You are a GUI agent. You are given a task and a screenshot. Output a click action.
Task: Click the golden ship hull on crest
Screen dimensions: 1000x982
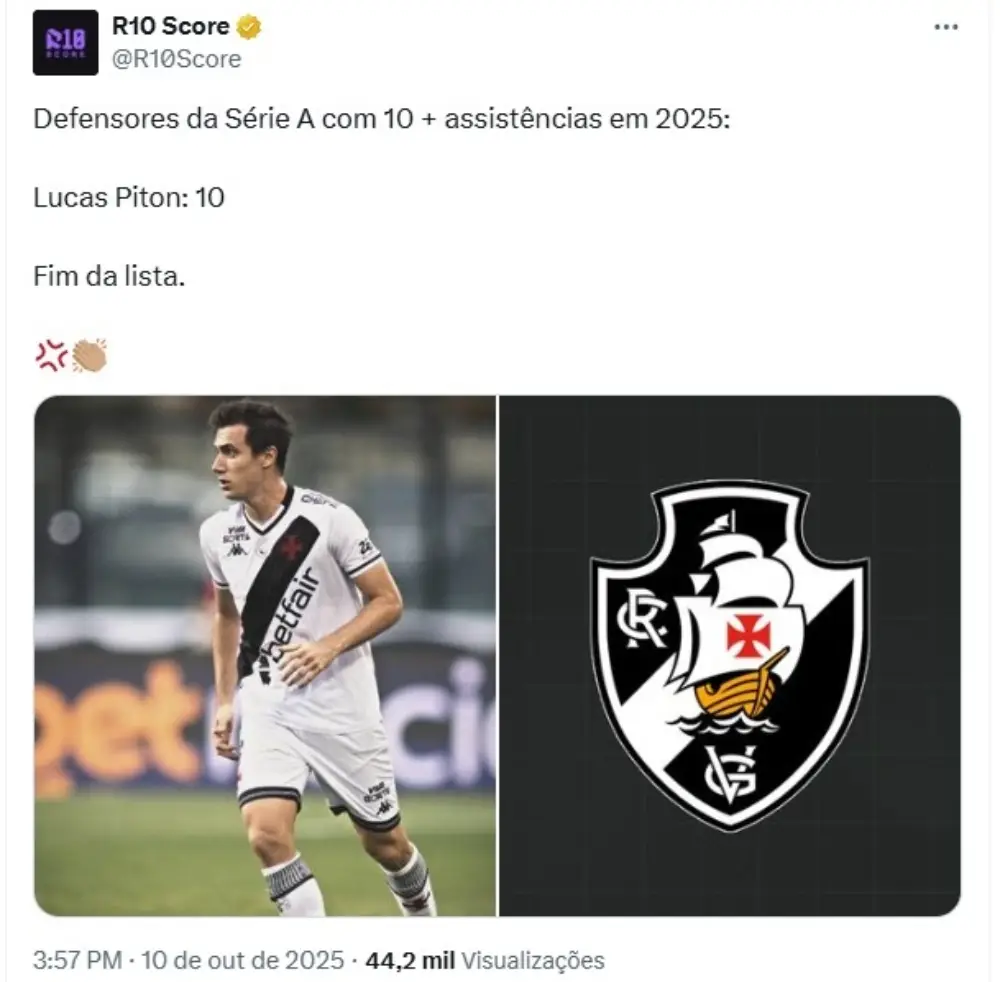pyautogui.click(x=737, y=691)
